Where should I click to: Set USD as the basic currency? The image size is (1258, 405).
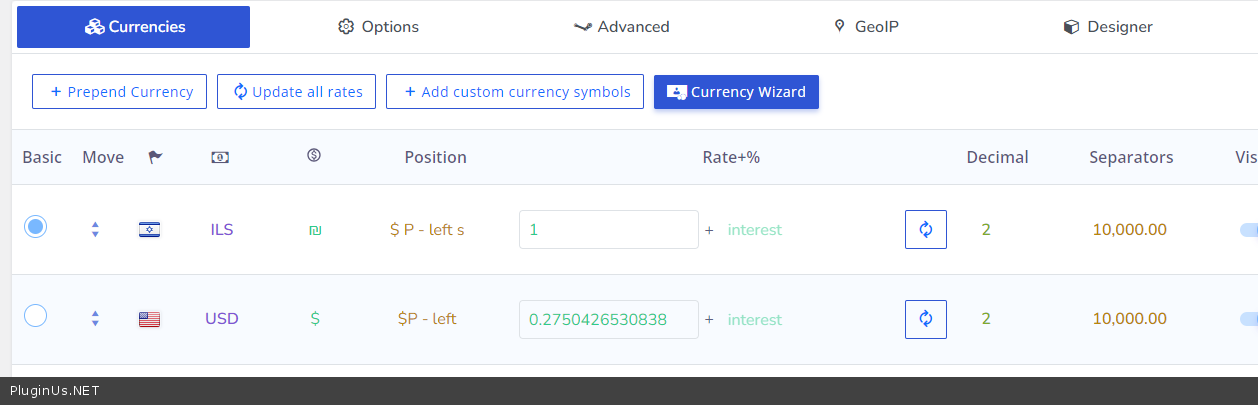(35, 316)
